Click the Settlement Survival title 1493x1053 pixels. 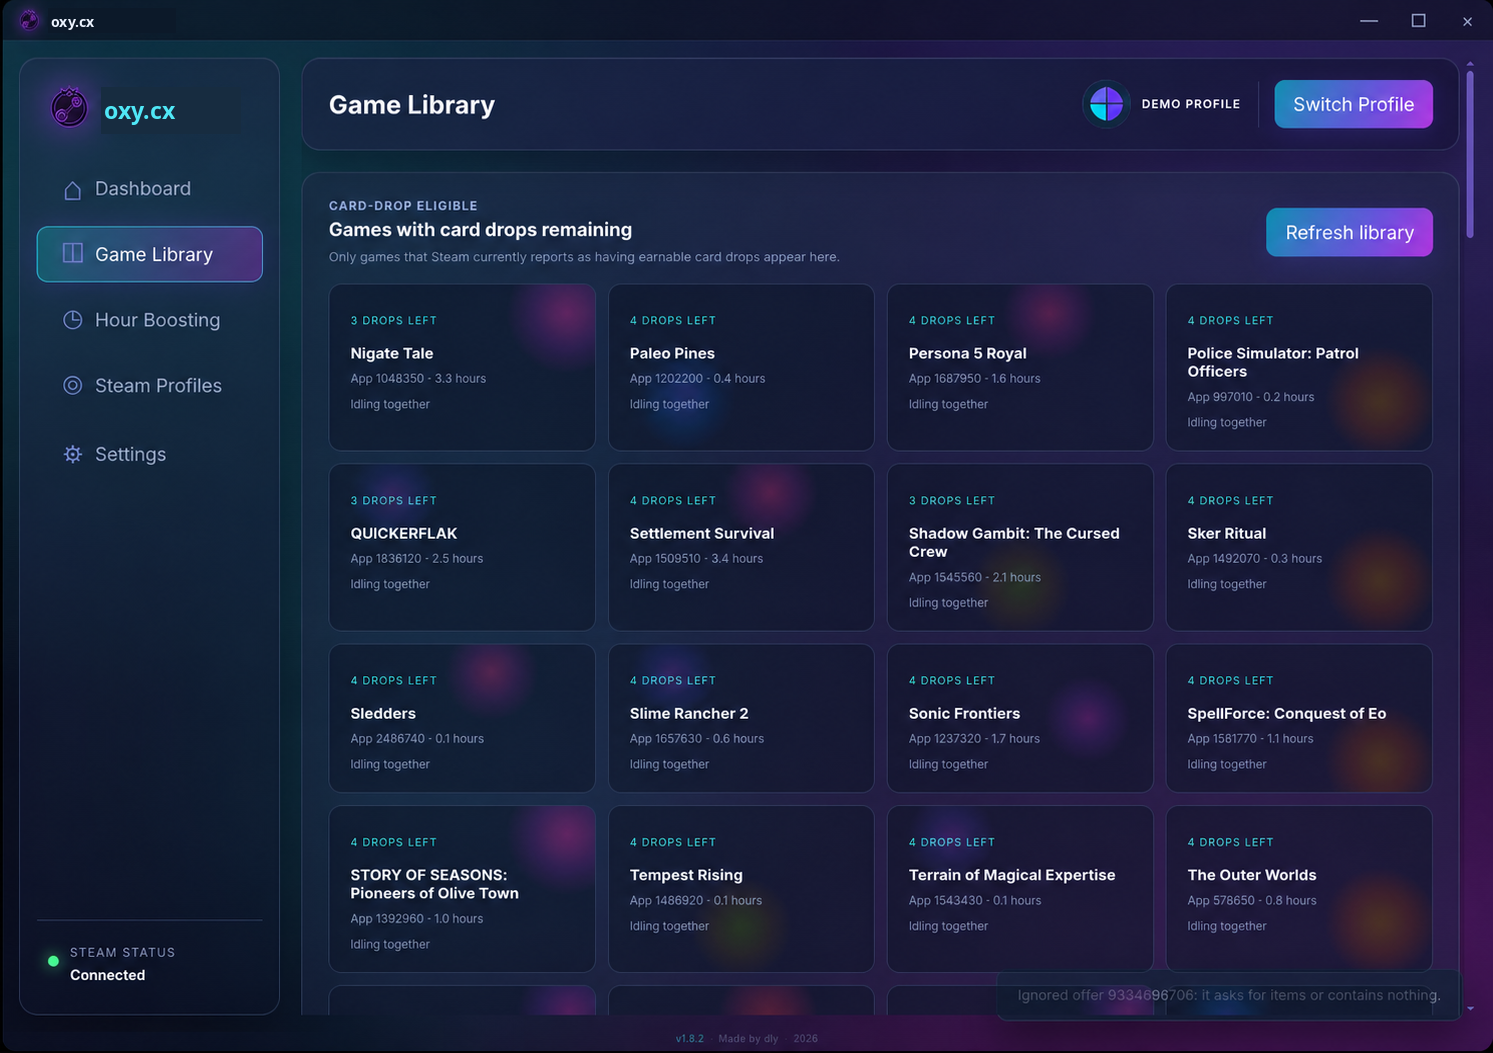702,533
